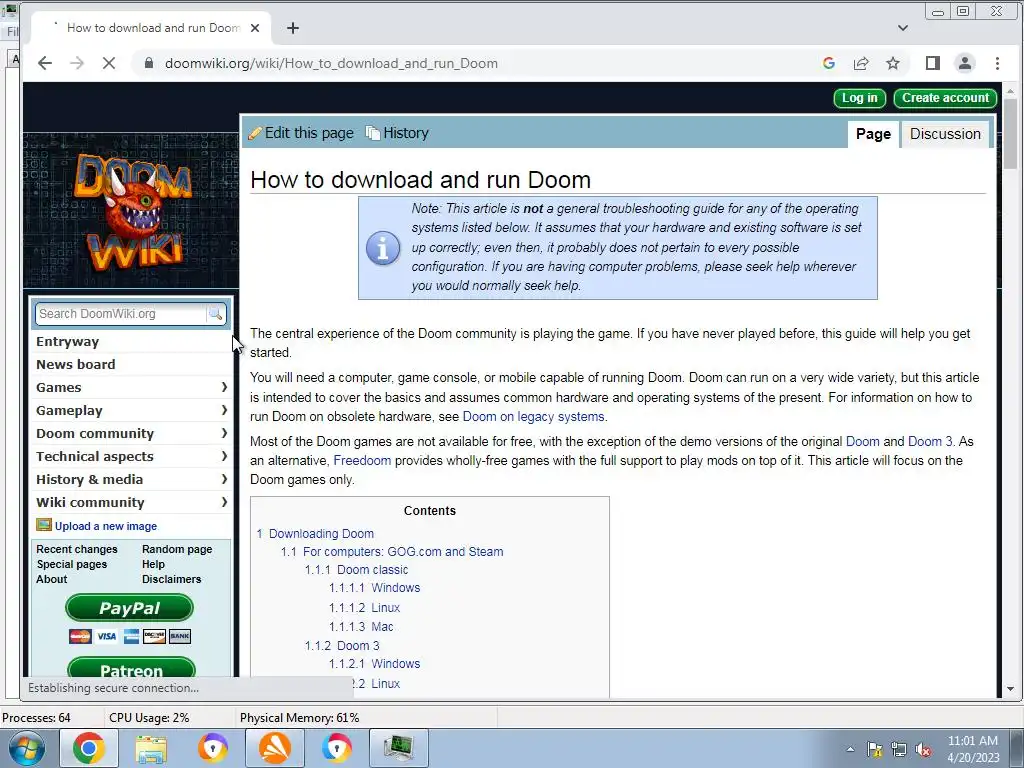The image size is (1024, 768).
Task: Open the site security lock info
Action: coord(149,63)
